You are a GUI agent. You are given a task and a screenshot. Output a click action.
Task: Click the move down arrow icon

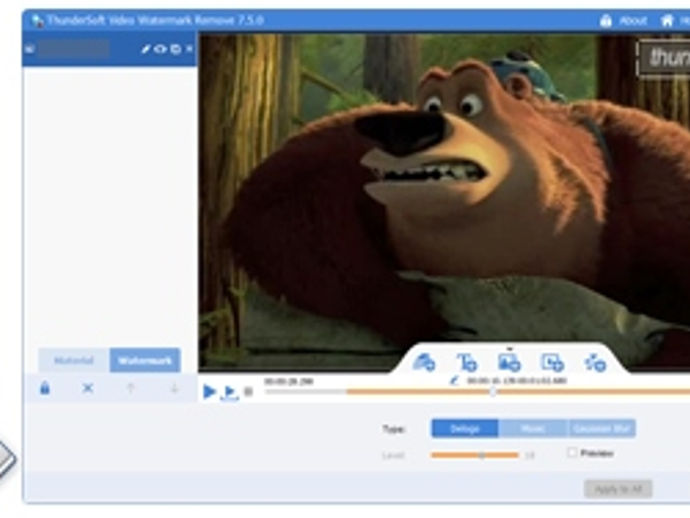coord(174,388)
